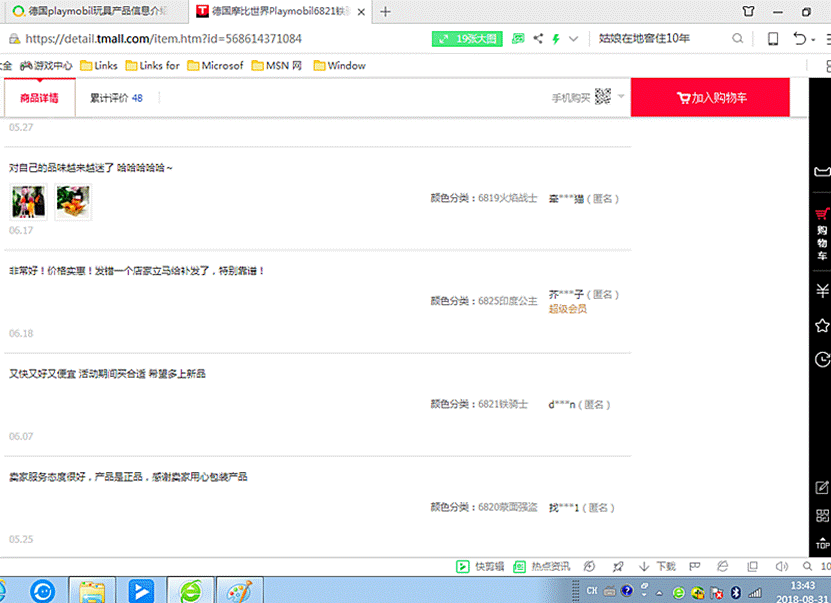This screenshot has width=831, height=603.
Task: Click the search magnifier in address bar
Action: point(737,39)
